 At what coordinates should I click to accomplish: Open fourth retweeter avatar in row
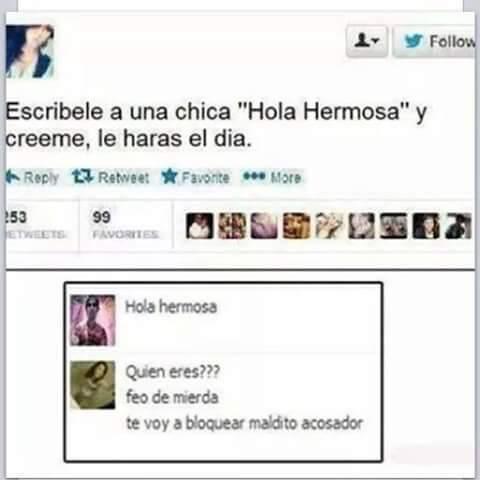tap(296, 226)
